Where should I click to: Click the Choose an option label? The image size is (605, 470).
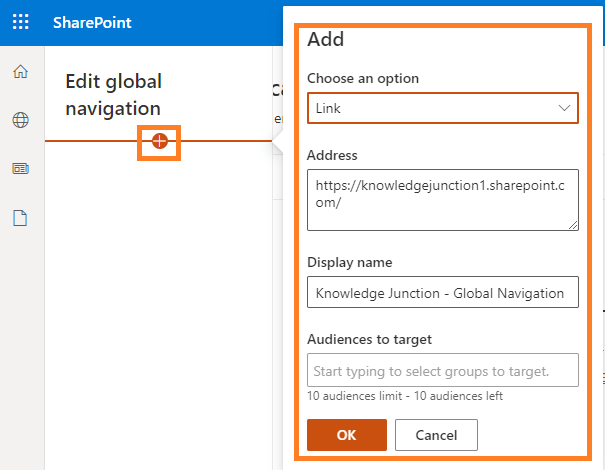(x=363, y=78)
